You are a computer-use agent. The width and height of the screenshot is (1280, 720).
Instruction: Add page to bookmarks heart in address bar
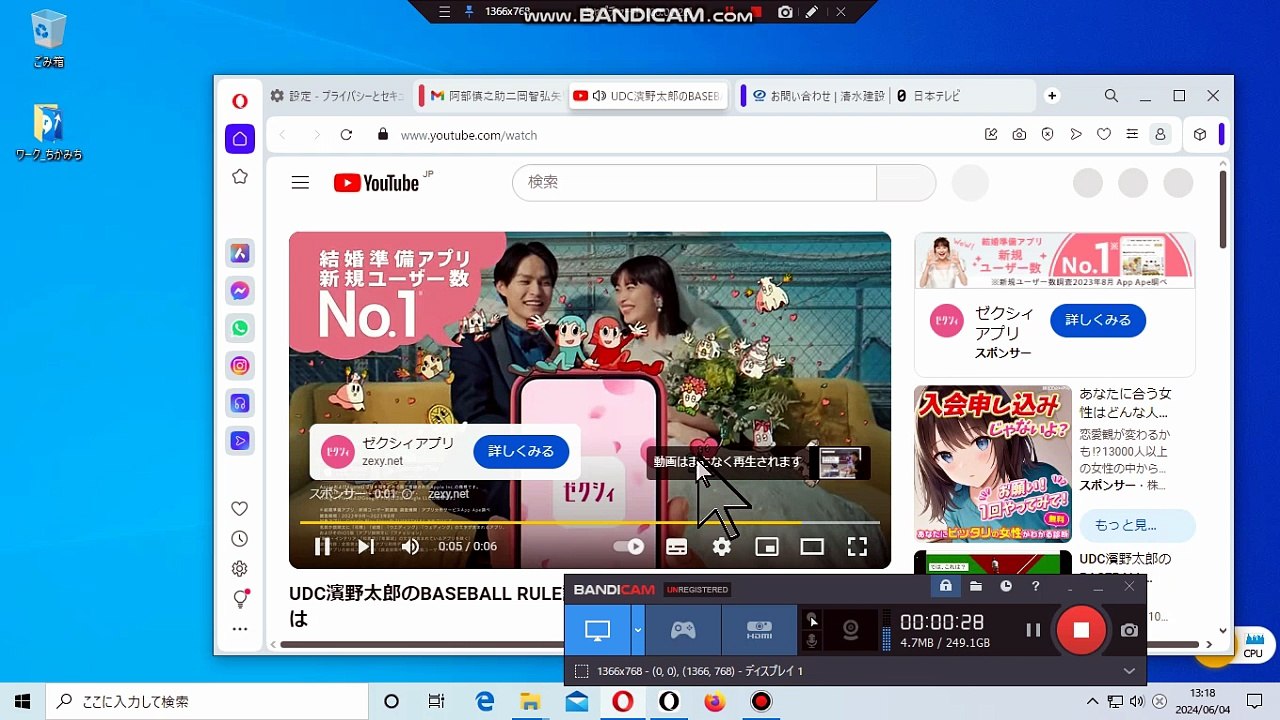pyautogui.click(x=1104, y=135)
